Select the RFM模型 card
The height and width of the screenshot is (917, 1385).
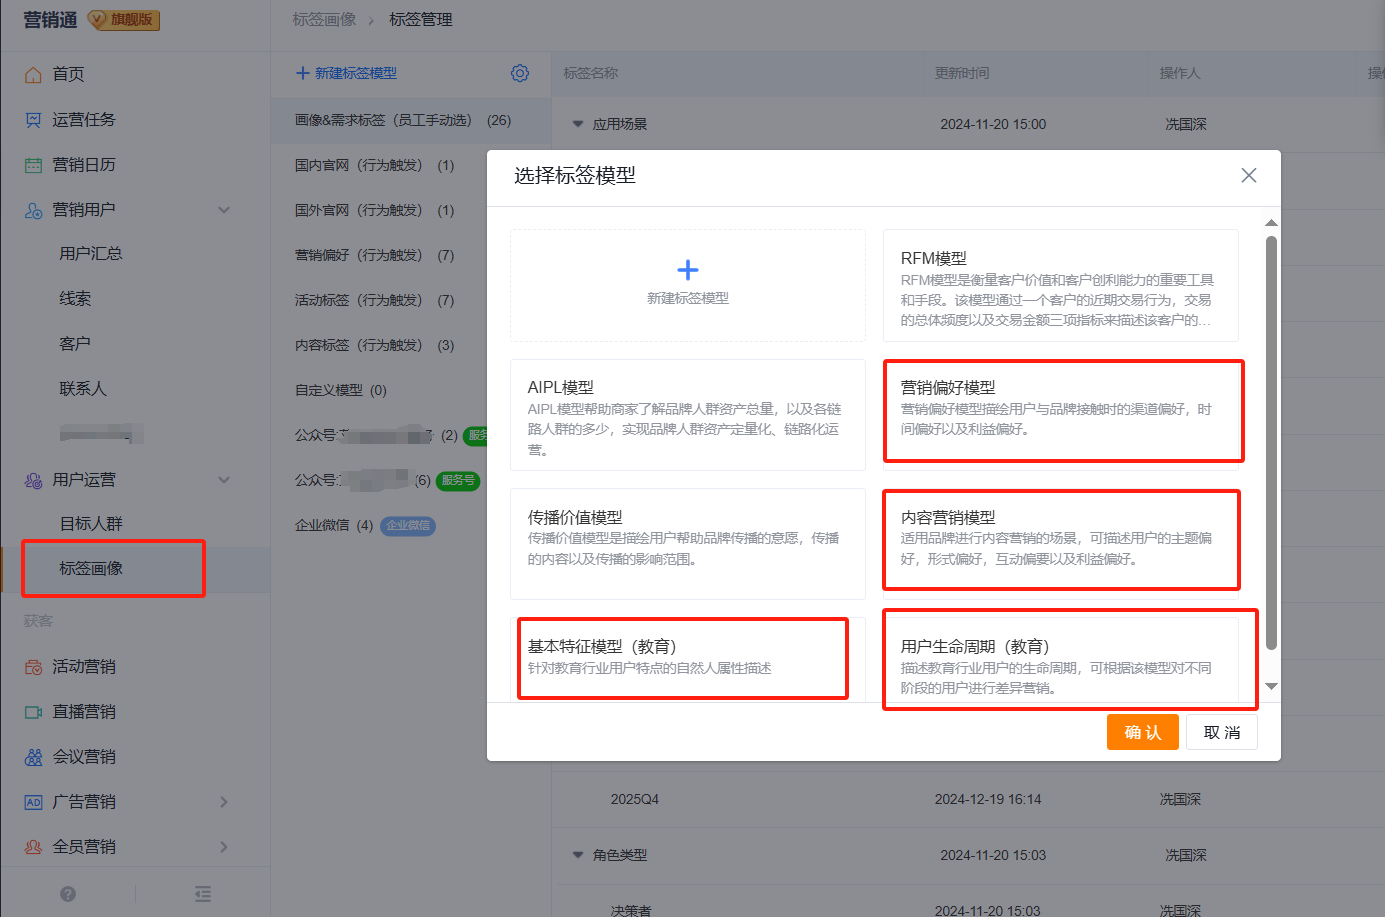click(x=1061, y=286)
